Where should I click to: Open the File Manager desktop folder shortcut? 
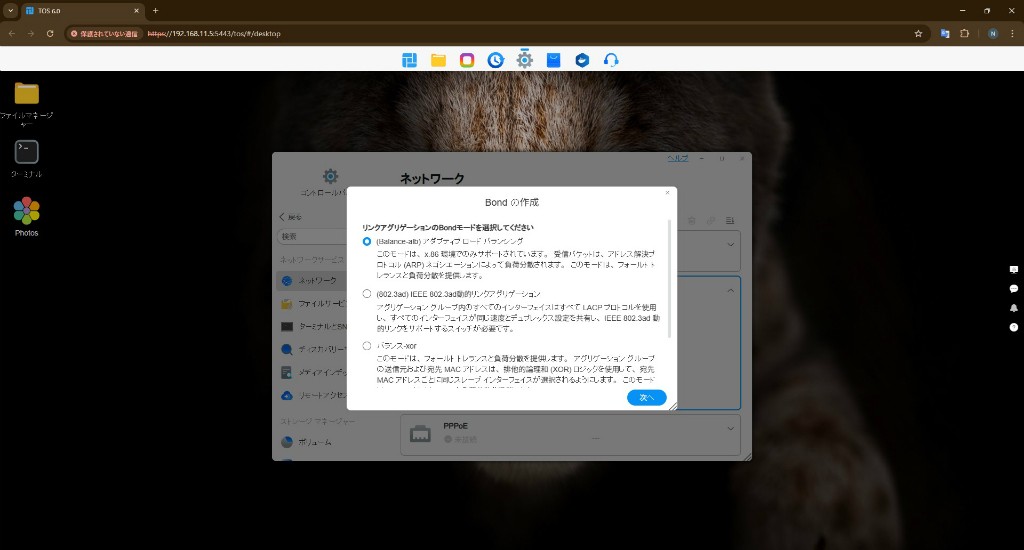coord(27,94)
